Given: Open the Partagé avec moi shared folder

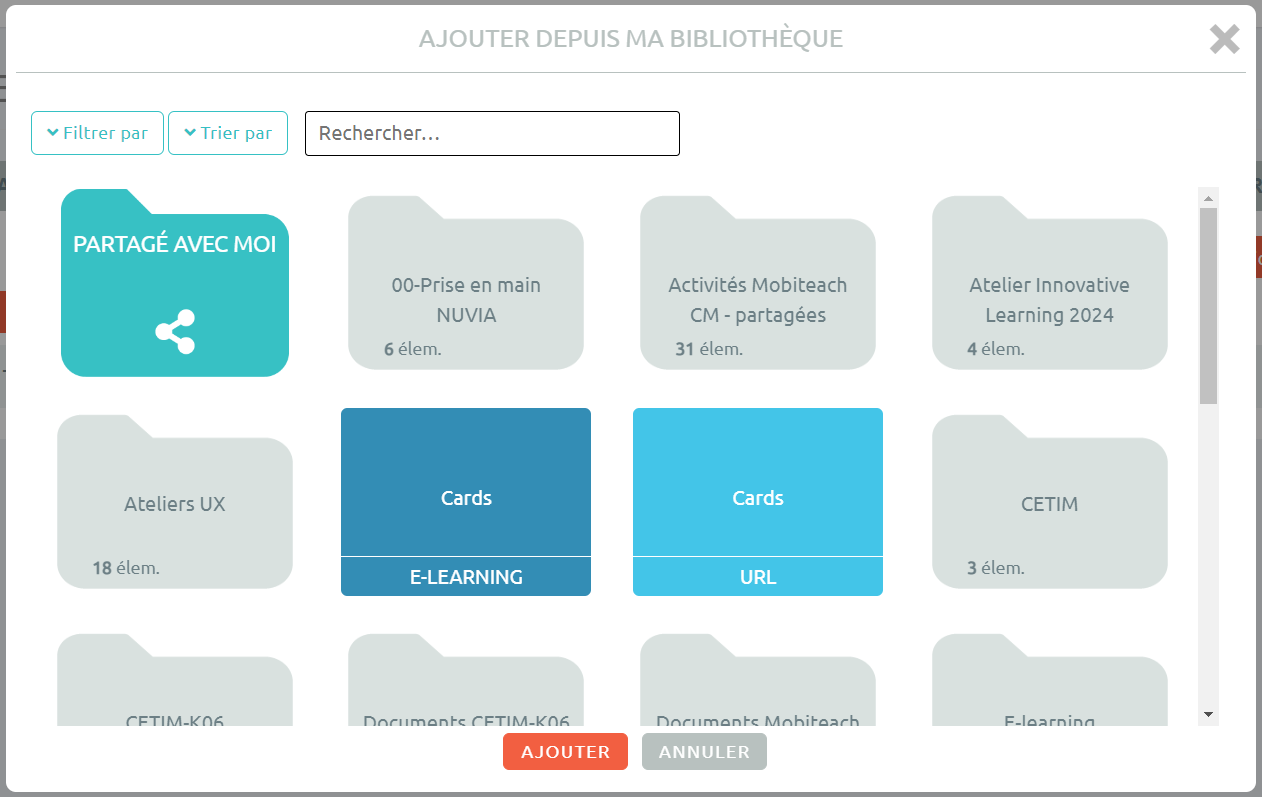Looking at the screenshot, I should click(175, 283).
